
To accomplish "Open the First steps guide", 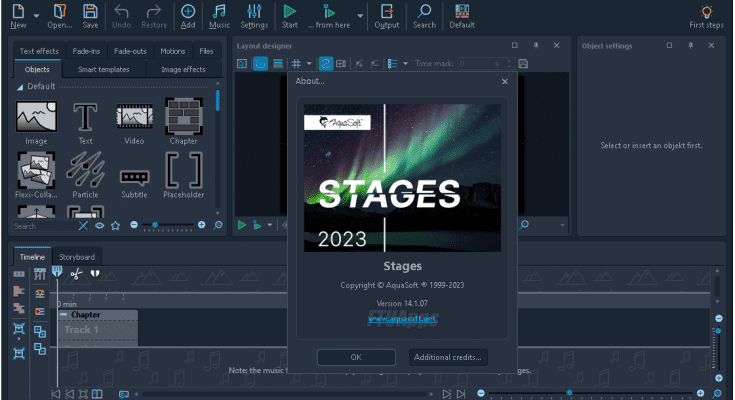I will pyautogui.click(x=706, y=16).
